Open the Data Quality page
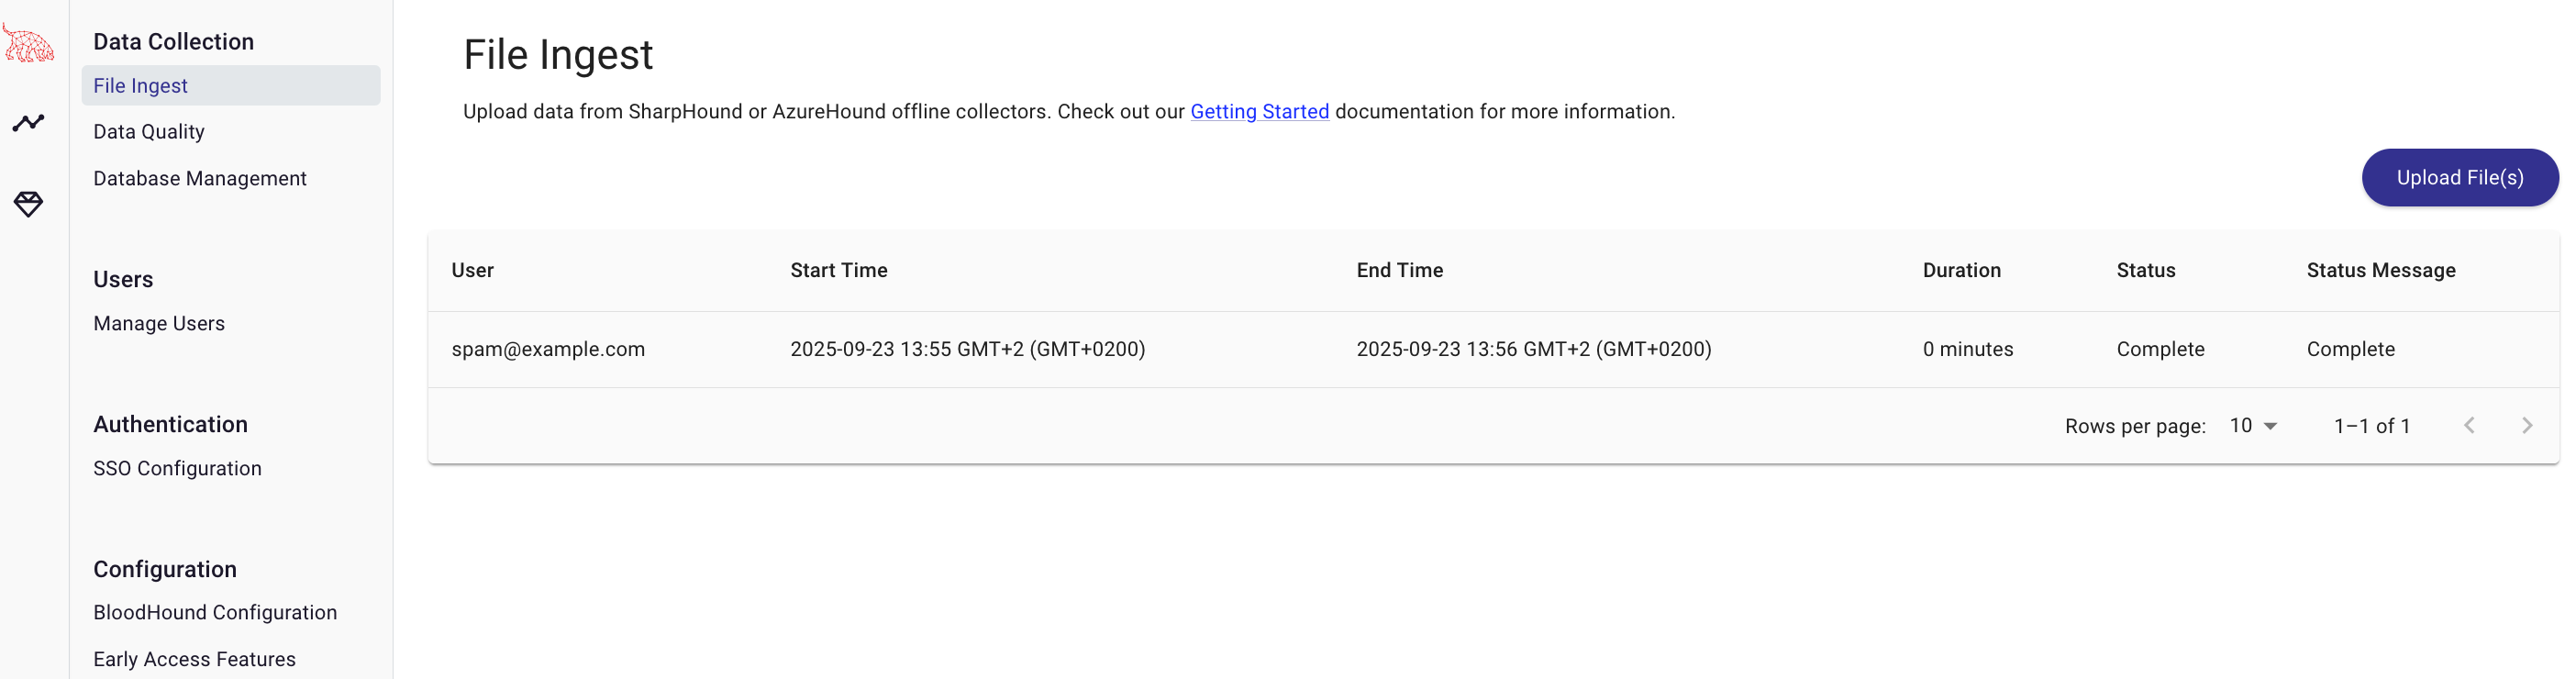Screen dimensions: 2576x679 pos(149,132)
